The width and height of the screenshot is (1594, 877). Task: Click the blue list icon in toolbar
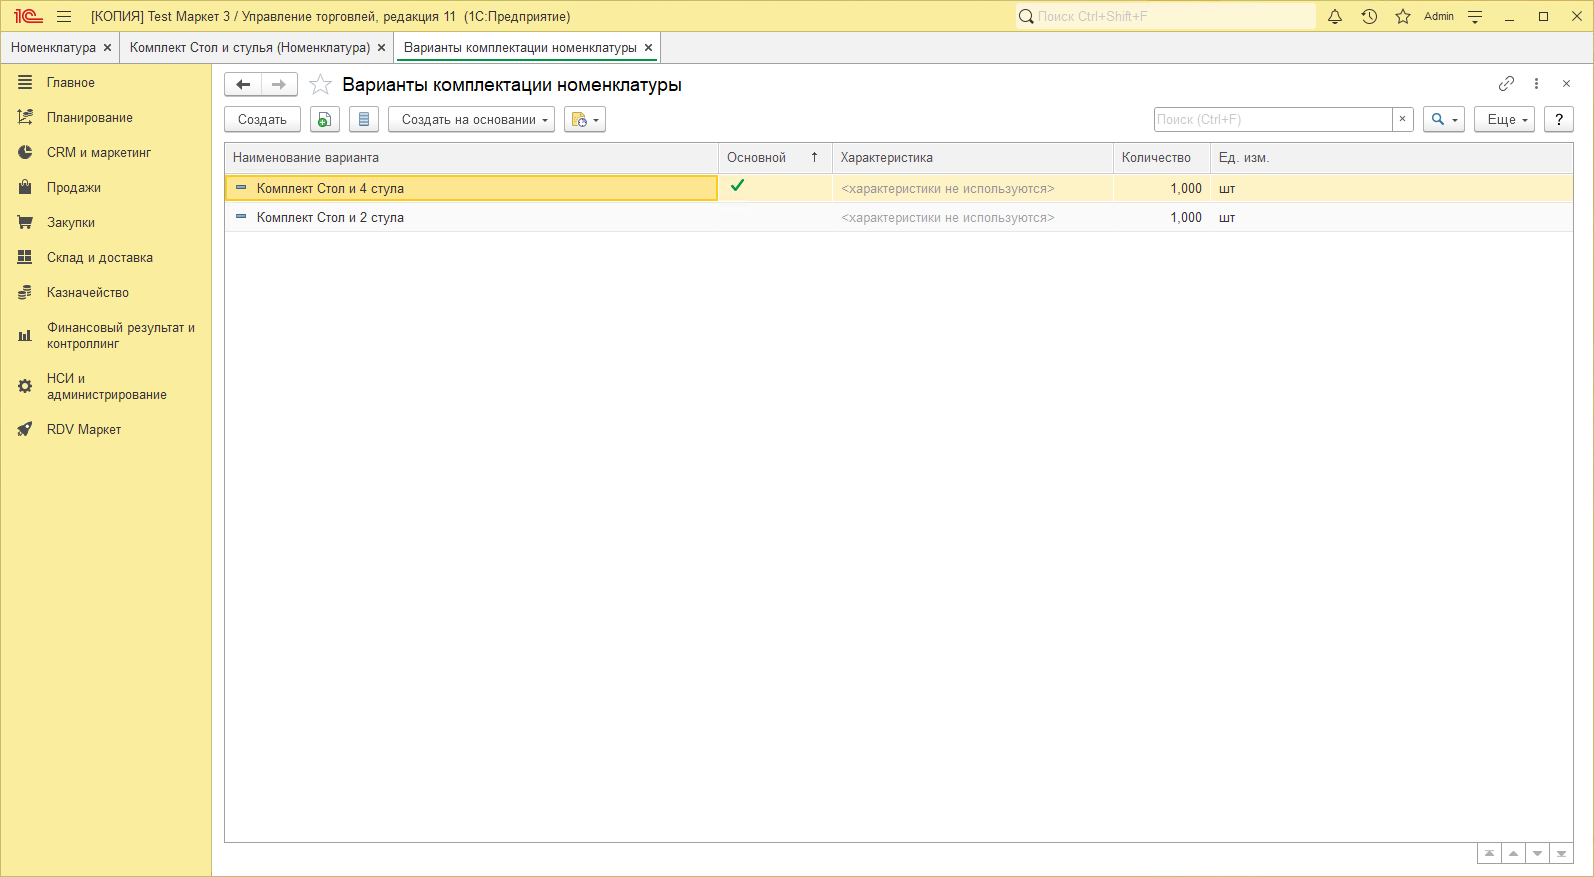coord(364,120)
